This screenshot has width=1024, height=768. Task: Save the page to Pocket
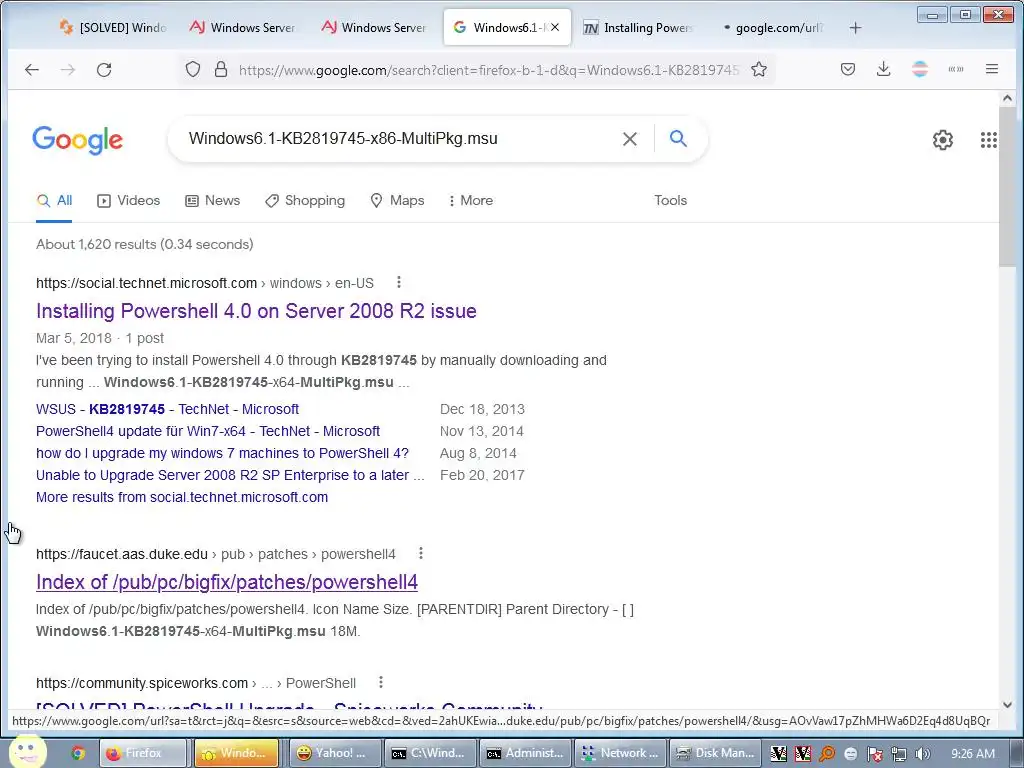point(848,69)
